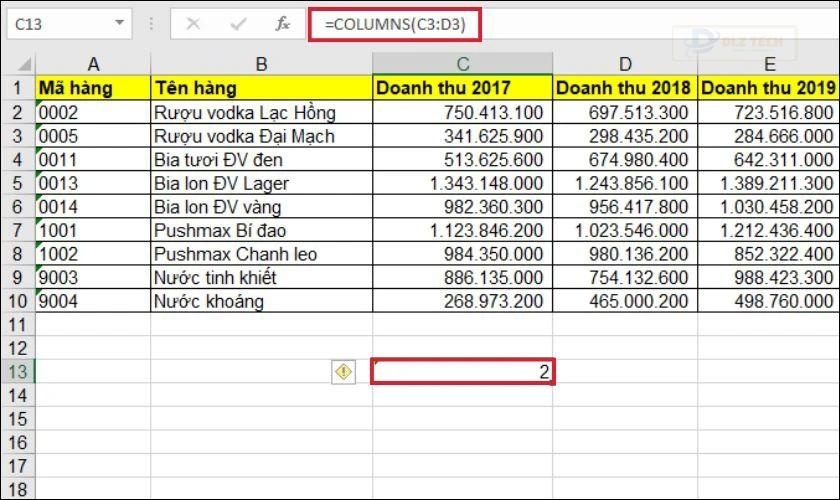Click the 'Doanh thu 2019' header cell

pyautogui.click(x=769, y=88)
